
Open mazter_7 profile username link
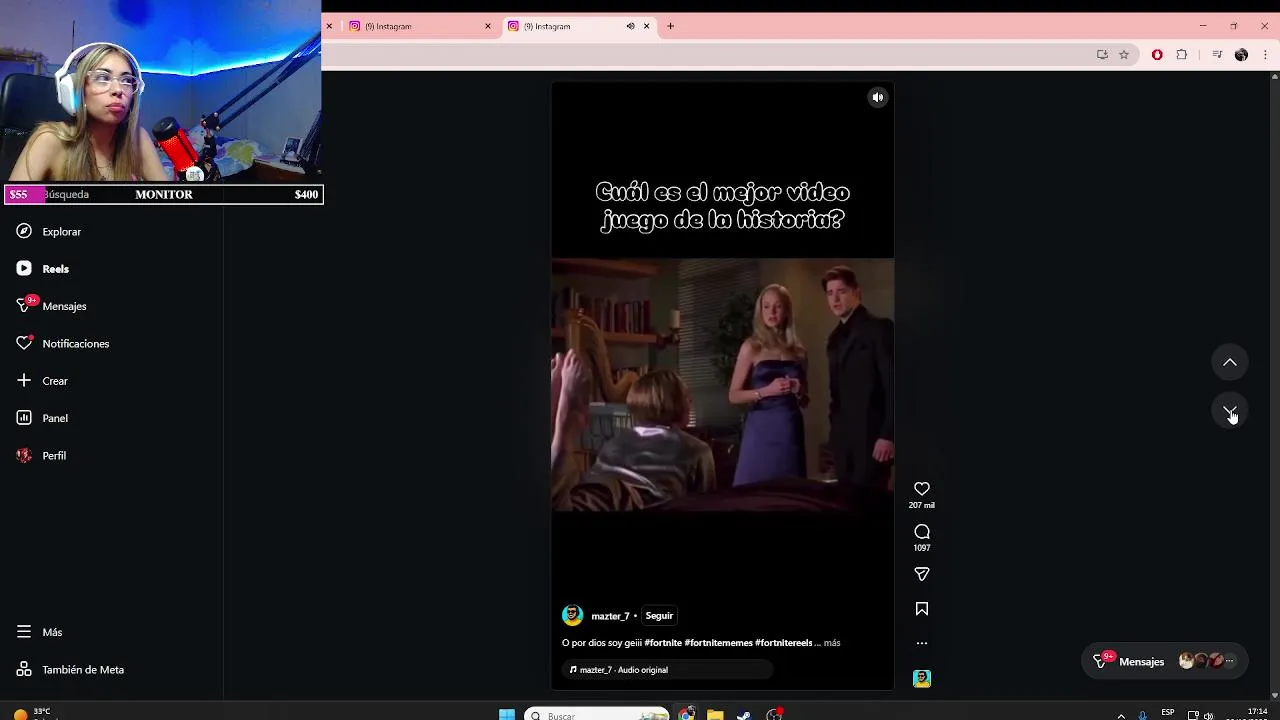tap(610, 616)
